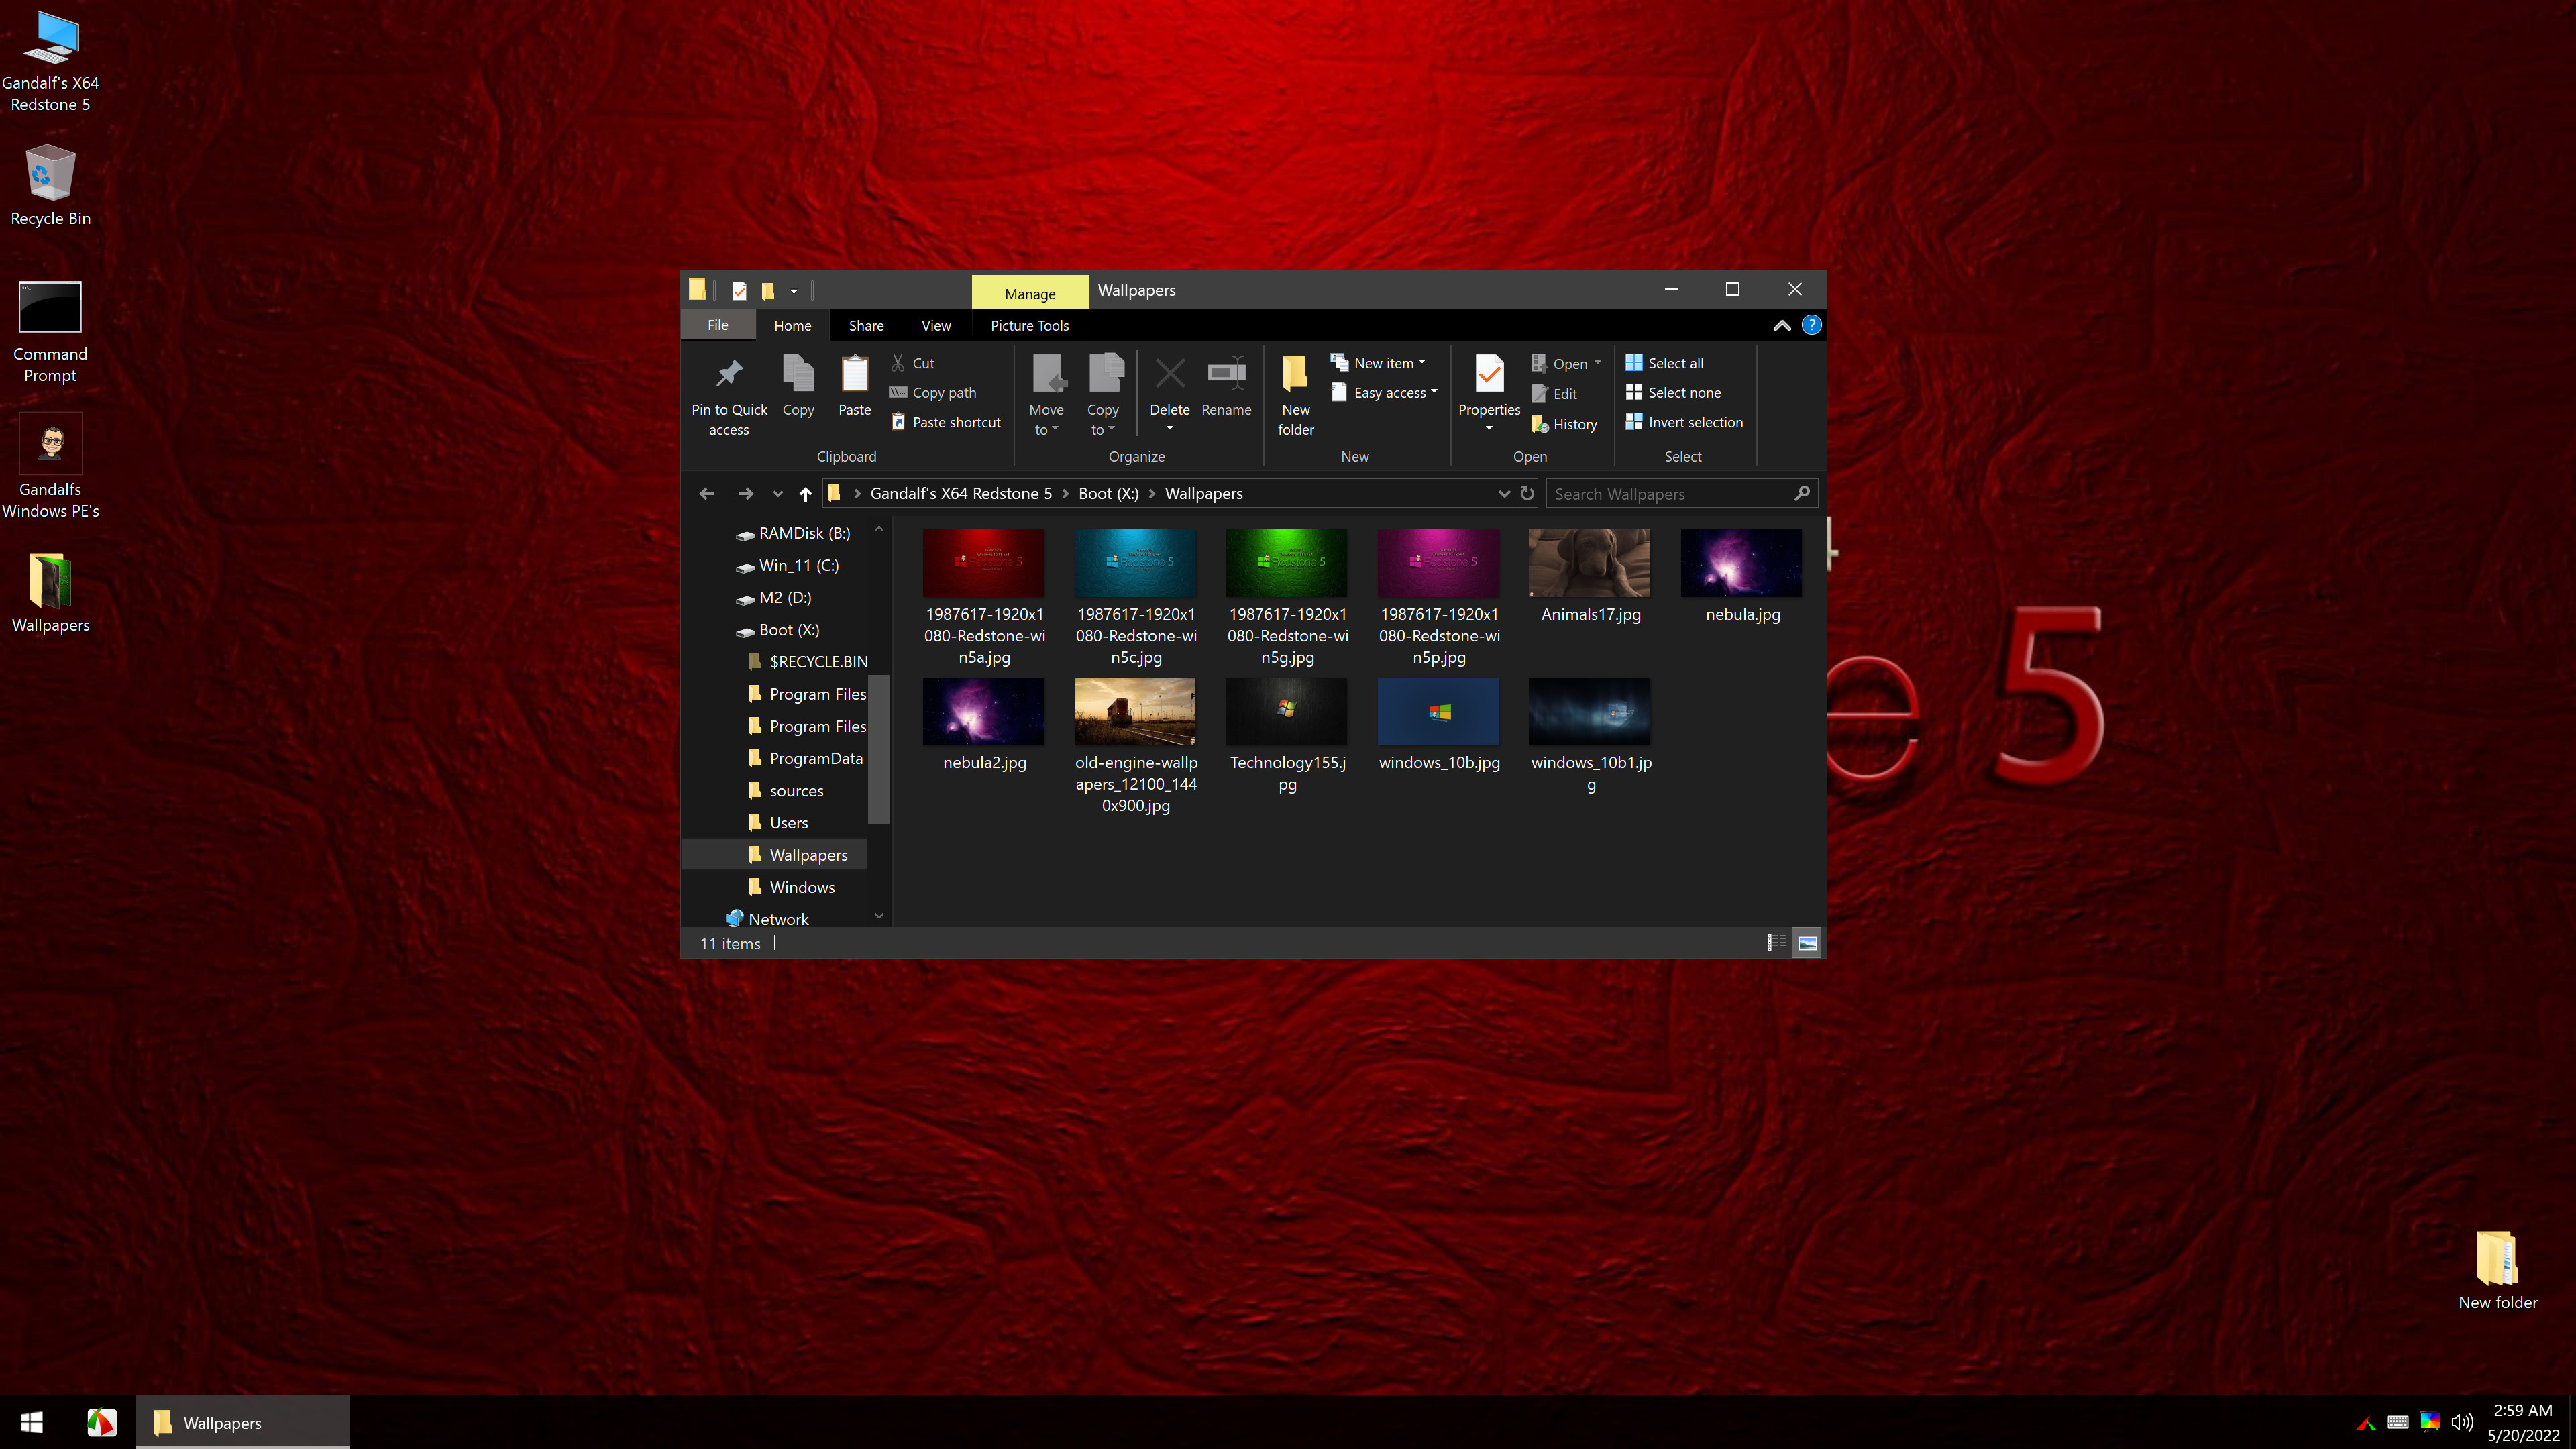Open Customize Quick Access Toolbar dropdown
2576x1449 pixels.
pyautogui.click(x=794, y=291)
